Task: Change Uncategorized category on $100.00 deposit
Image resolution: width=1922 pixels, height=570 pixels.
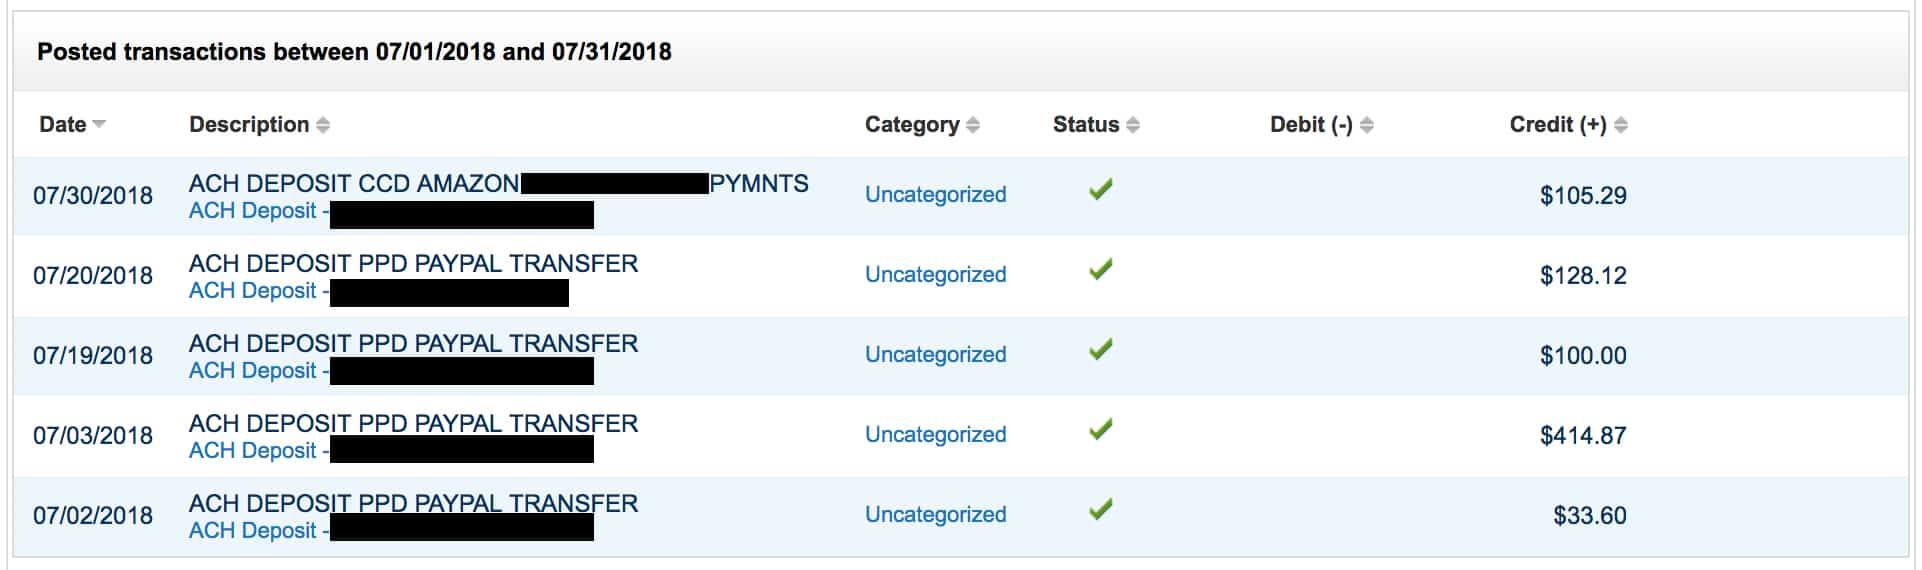Action: (x=936, y=355)
